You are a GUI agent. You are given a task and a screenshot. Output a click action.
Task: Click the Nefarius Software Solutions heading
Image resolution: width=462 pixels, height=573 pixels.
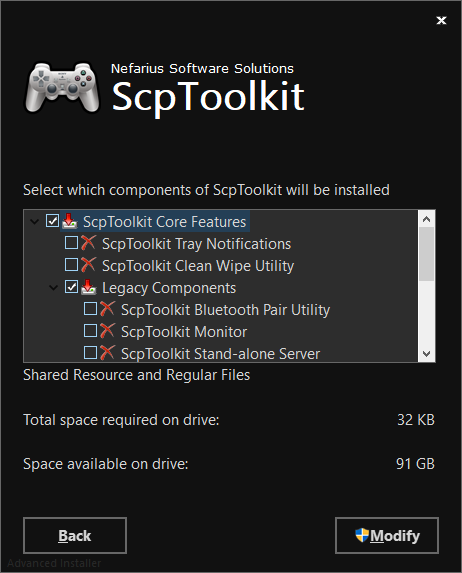coord(202,69)
